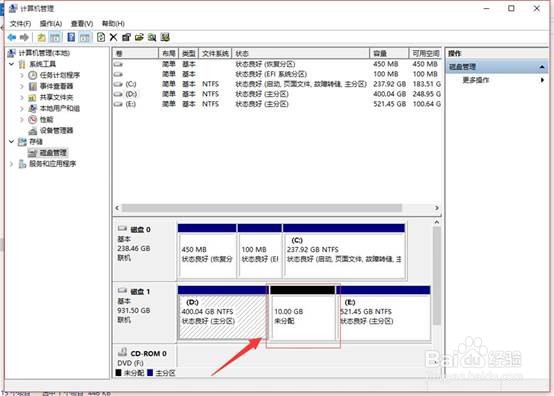Click the Back arrow in toolbar
Viewport: 554px width, 396px height.
(12, 37)
